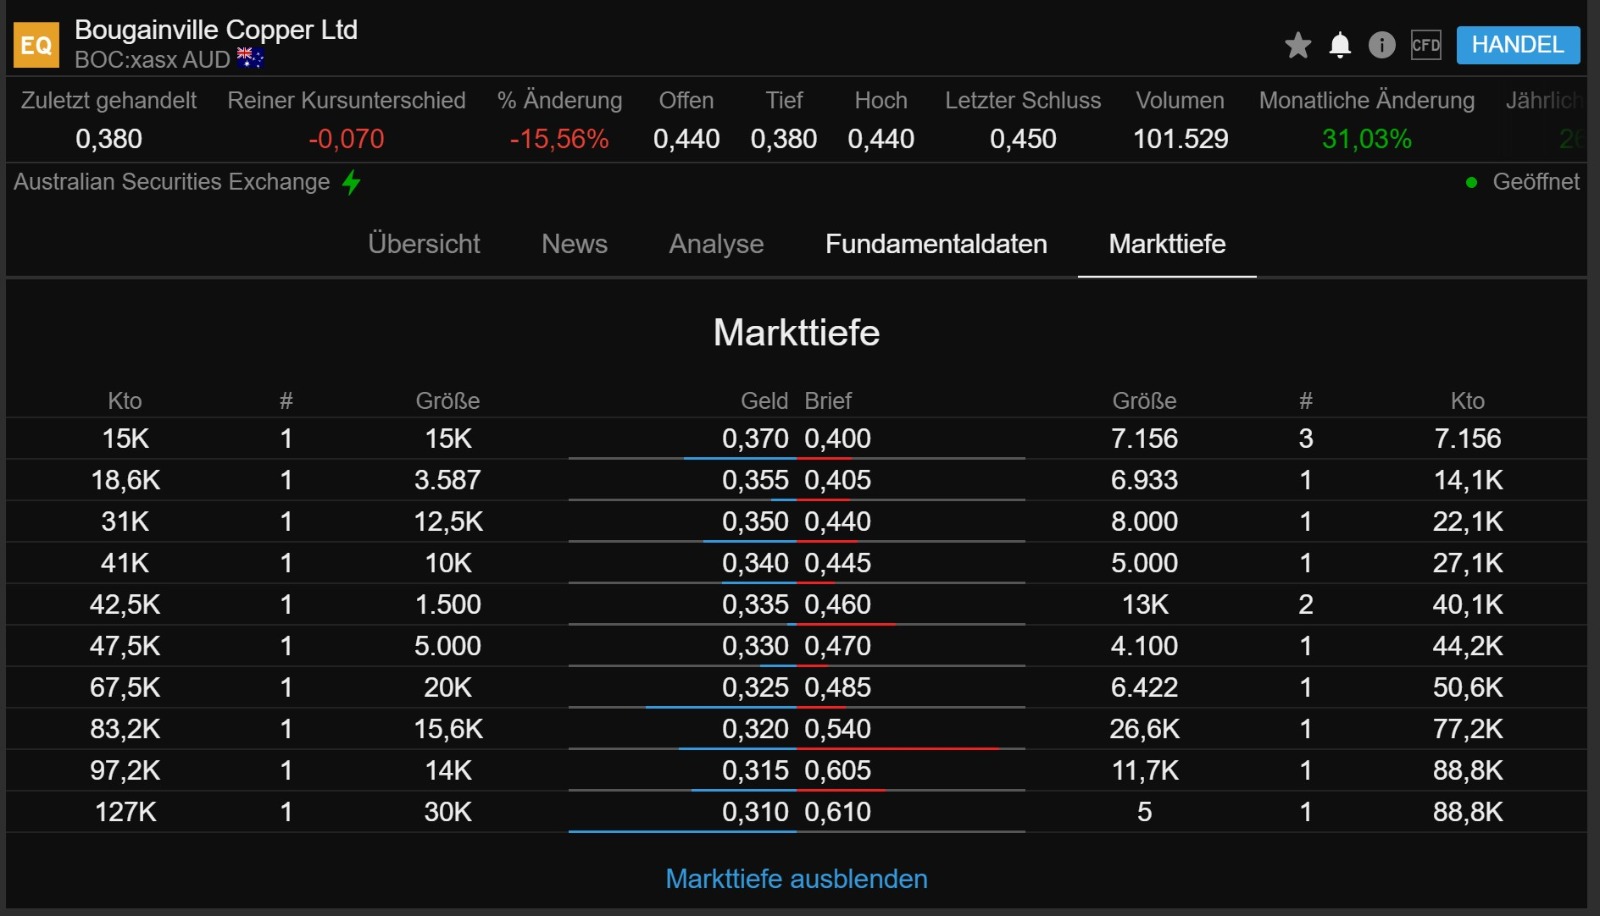Click bid price 0,325
This screenshot has height=916, width=1600.
755,688
